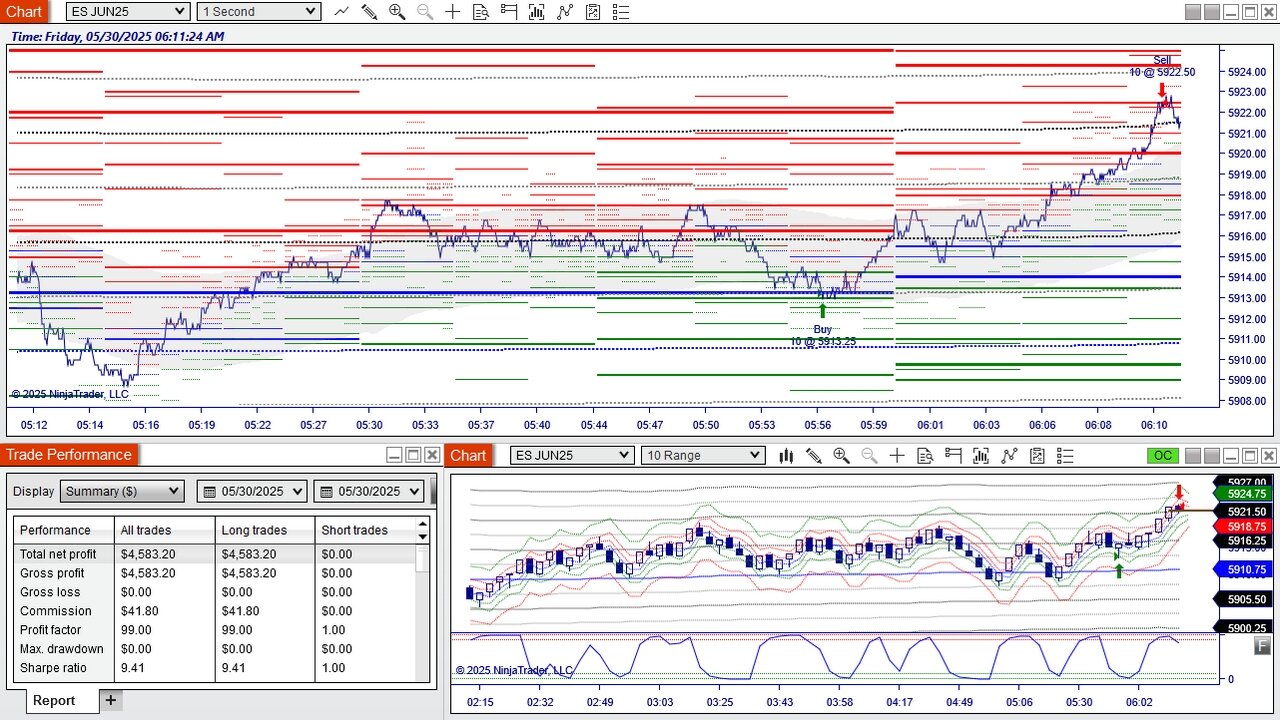Image resolution: width=1280 pixels, height=720 pixels.
Task: Zoom in on the 10 Range chart
Action: point(841,455)
